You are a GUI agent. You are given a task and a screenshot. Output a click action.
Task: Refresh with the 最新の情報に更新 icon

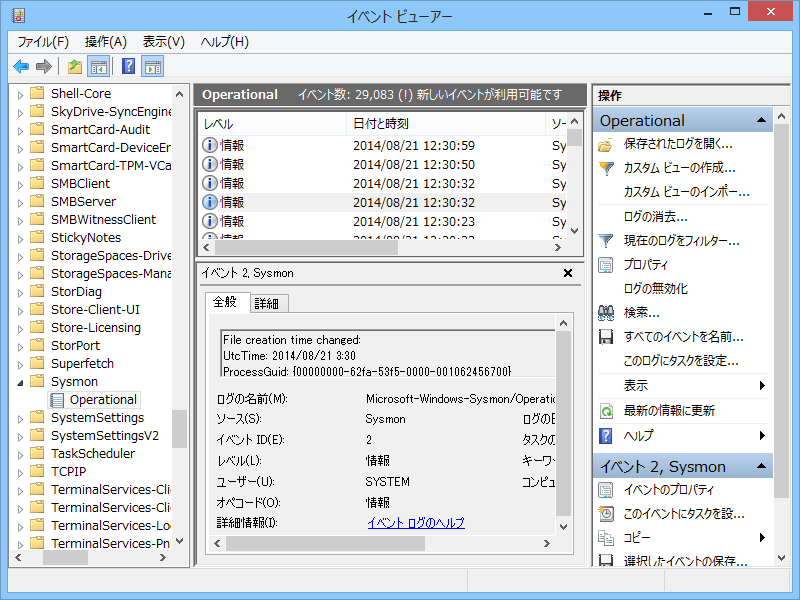point(606,410)
